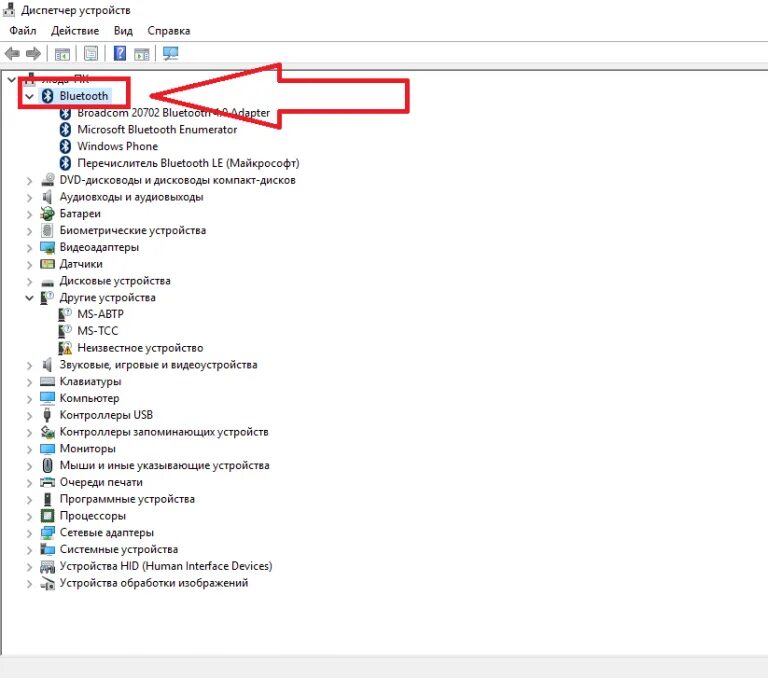Click the Windows Phone Bluetooth icon
Image resolution: width=768 pixels, height=678 pixels.
click(65, 146)
